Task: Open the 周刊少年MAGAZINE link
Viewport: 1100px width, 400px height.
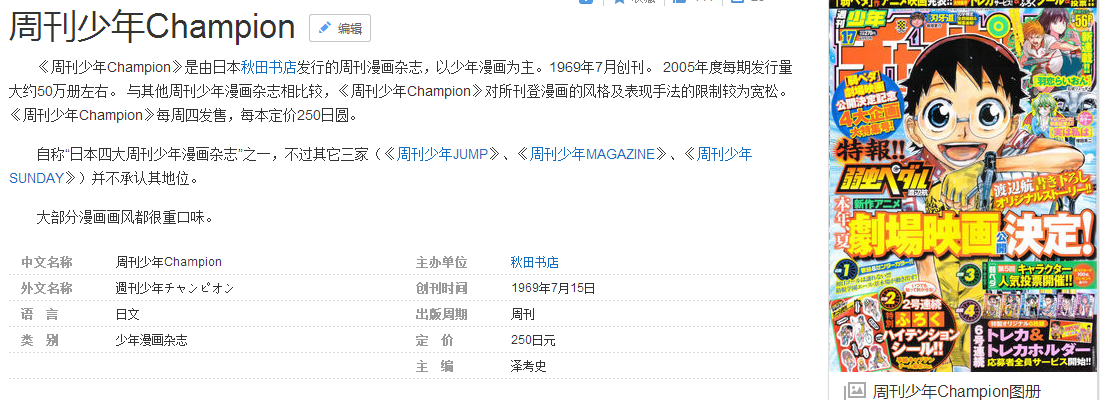Action: coord(598,155)
